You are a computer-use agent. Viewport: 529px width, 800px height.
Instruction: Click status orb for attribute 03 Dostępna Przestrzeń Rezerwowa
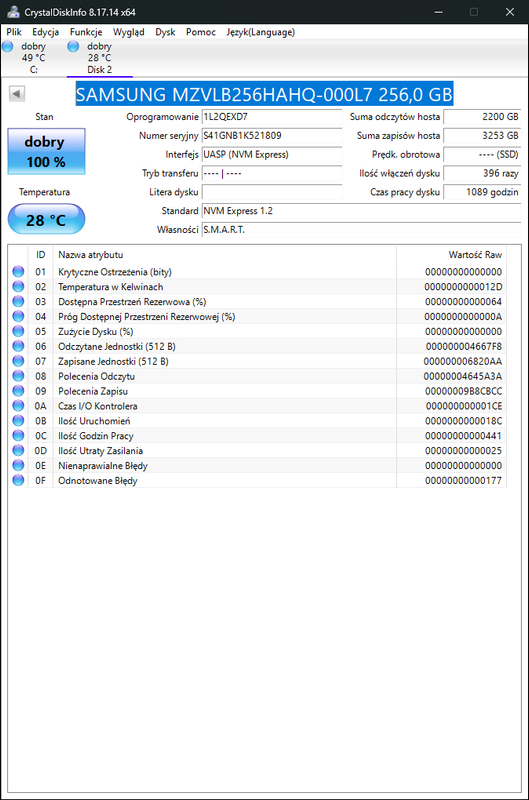point(18,301)
